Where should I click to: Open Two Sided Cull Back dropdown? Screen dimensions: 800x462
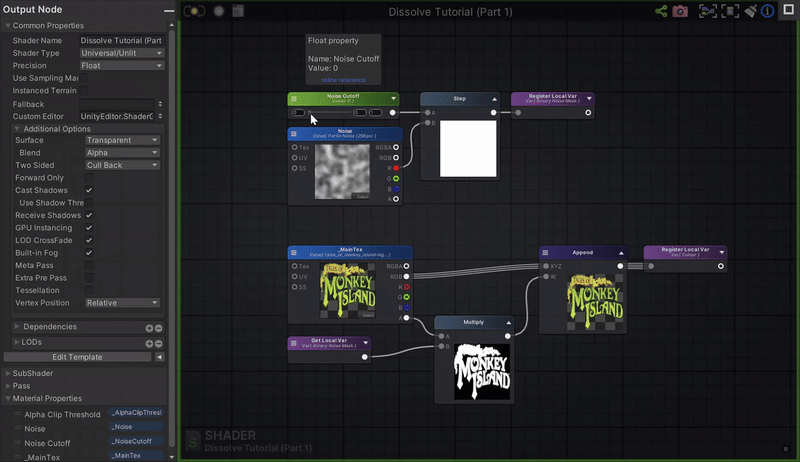point(122,165)
